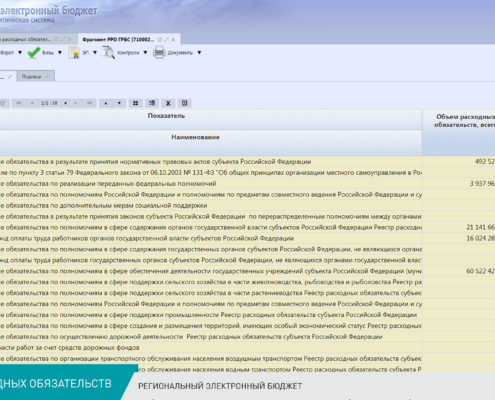
Task: Click the pencil icon on the leftmost sub-tab
Action: 10,77
